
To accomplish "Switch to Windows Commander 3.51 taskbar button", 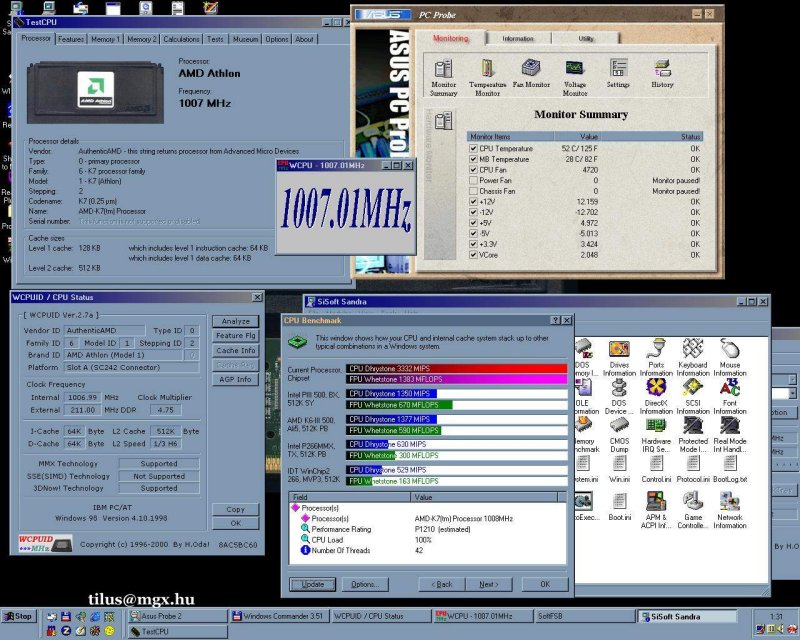I will pyautogui.click(x=280, y=616).
